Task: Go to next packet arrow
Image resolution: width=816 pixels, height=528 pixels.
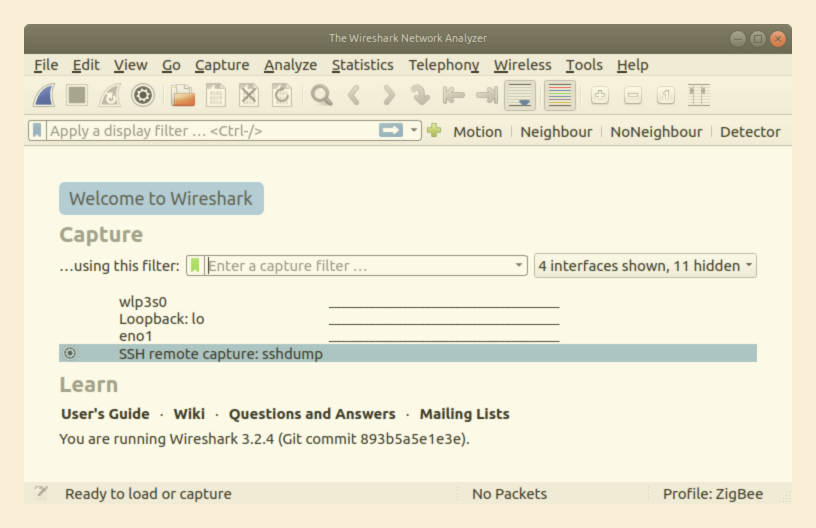Action: tap(388, 96)
